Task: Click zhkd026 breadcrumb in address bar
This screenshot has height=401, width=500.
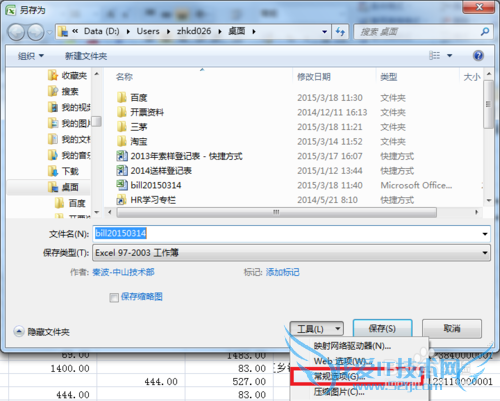Action: (x=194, y=31)
